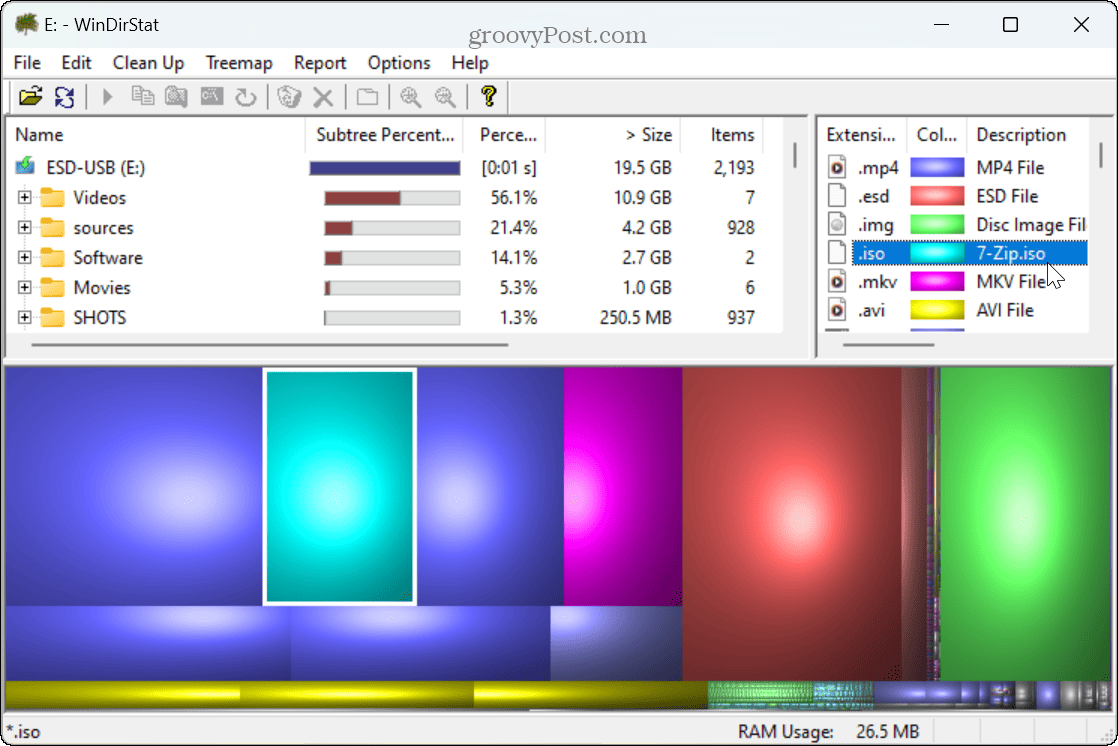The height and width of the screenshot is (746, 1118).
Task: Click the Open folder toolbar icon
Action: [x=31, y=97]
